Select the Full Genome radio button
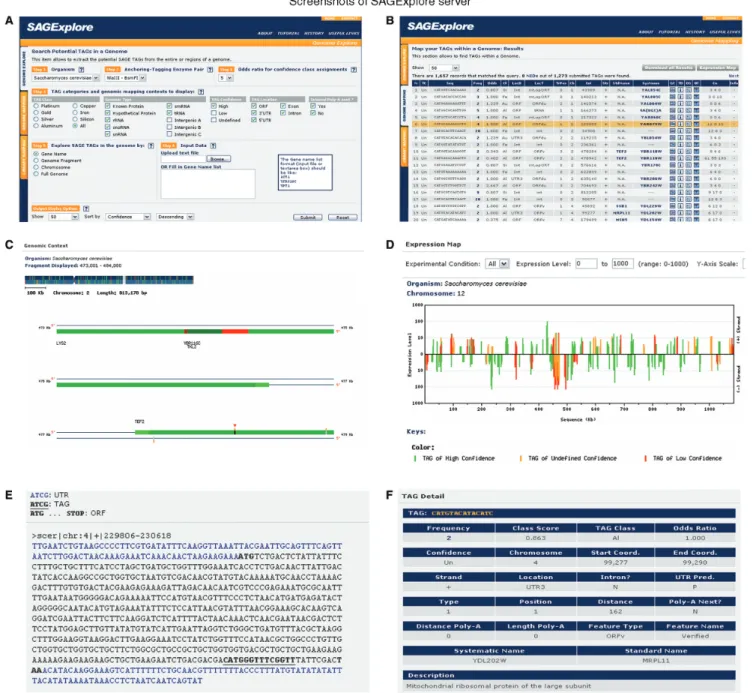 point(36,174)
